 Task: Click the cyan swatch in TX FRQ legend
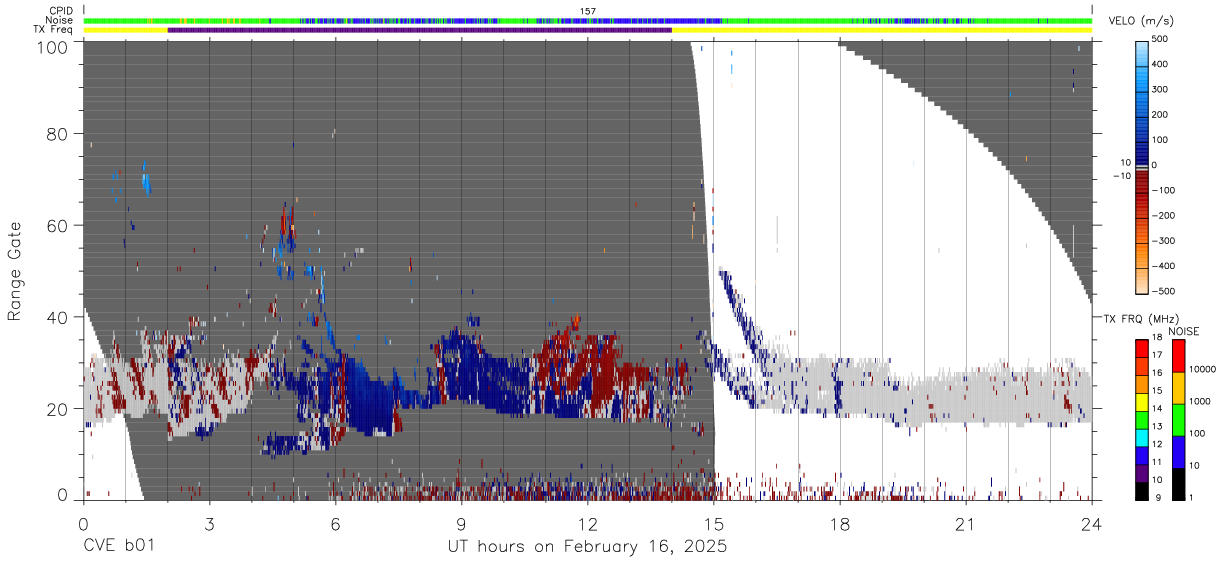tap(1143, 436)
